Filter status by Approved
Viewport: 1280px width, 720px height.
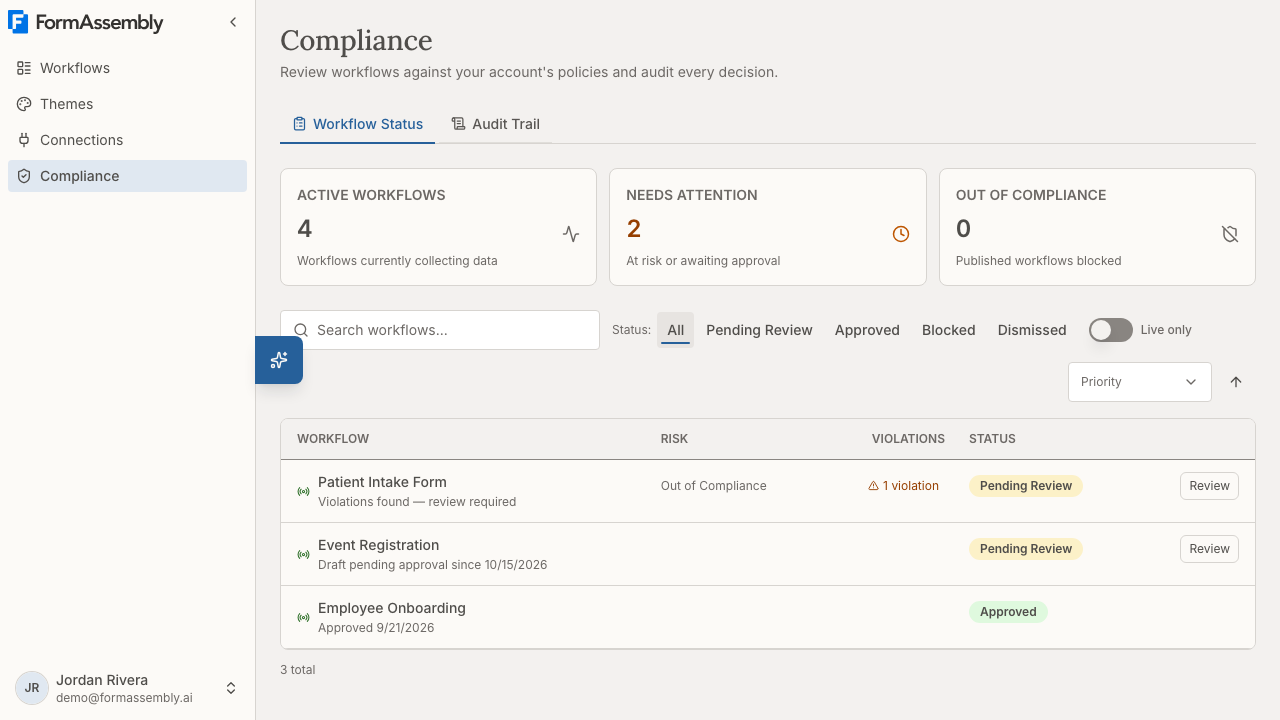coord(867,330)
